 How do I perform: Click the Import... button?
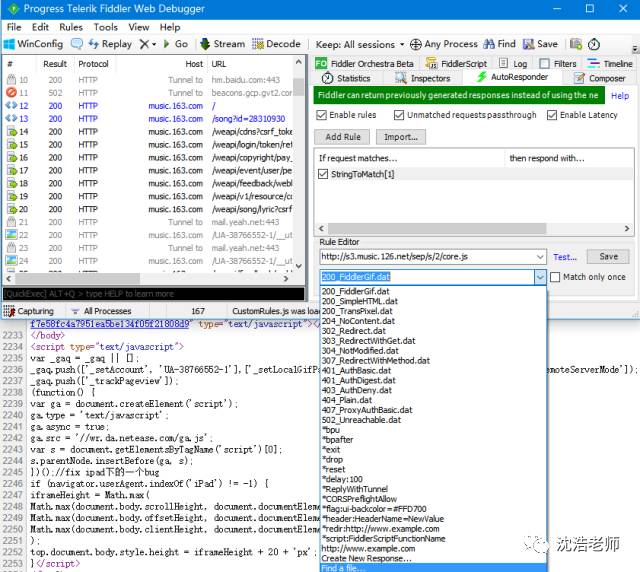pos(400,137)
